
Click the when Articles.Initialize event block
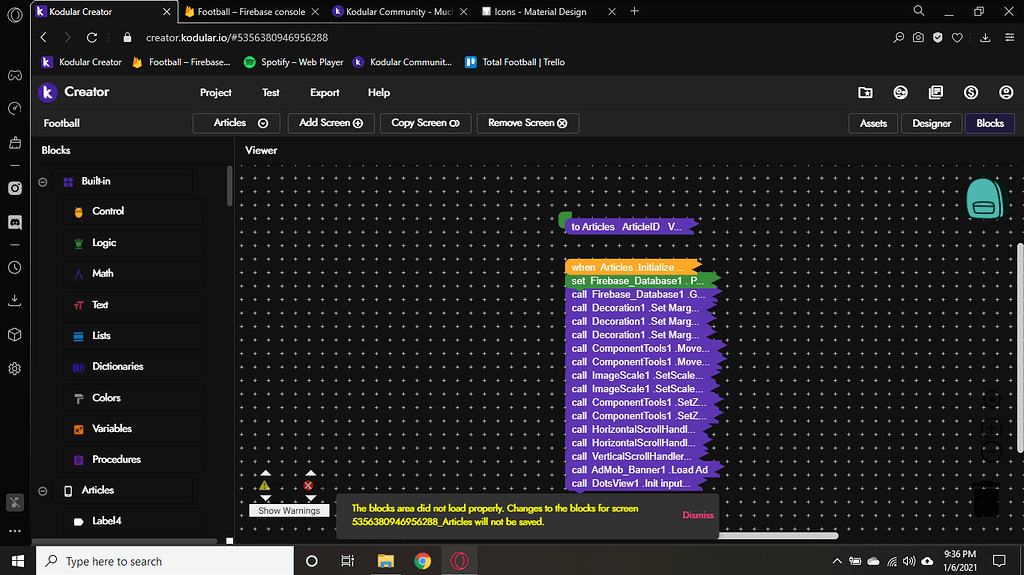pyautogui.click(x=633, y=267)
